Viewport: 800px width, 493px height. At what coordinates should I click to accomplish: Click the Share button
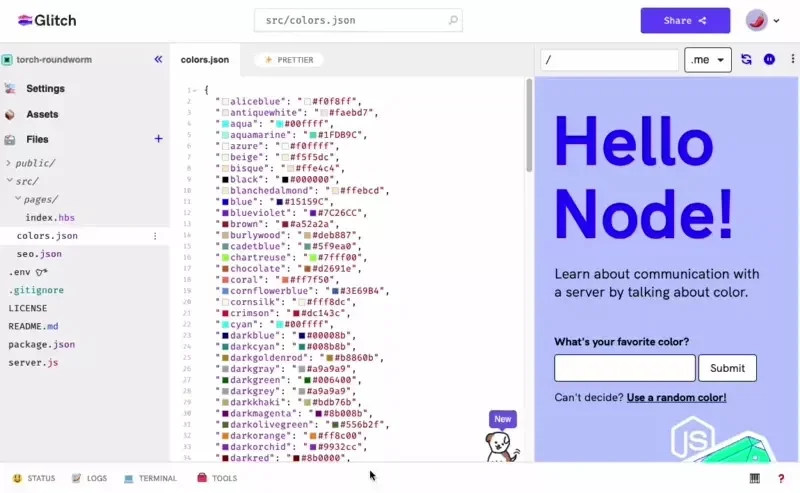[685, 20]
